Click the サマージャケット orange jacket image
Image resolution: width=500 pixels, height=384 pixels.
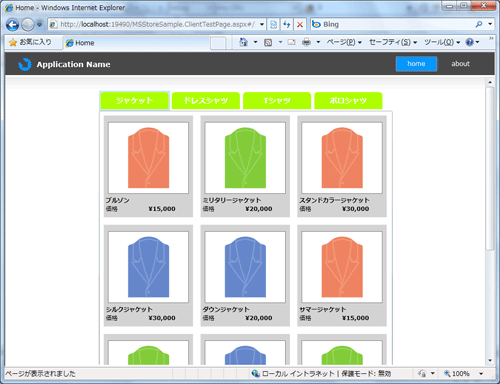[342, 267]
